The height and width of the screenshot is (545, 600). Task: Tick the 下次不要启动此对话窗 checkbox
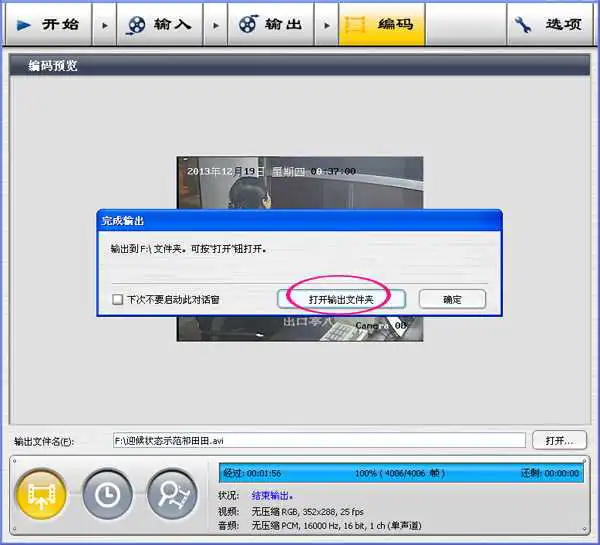point(117,299)
